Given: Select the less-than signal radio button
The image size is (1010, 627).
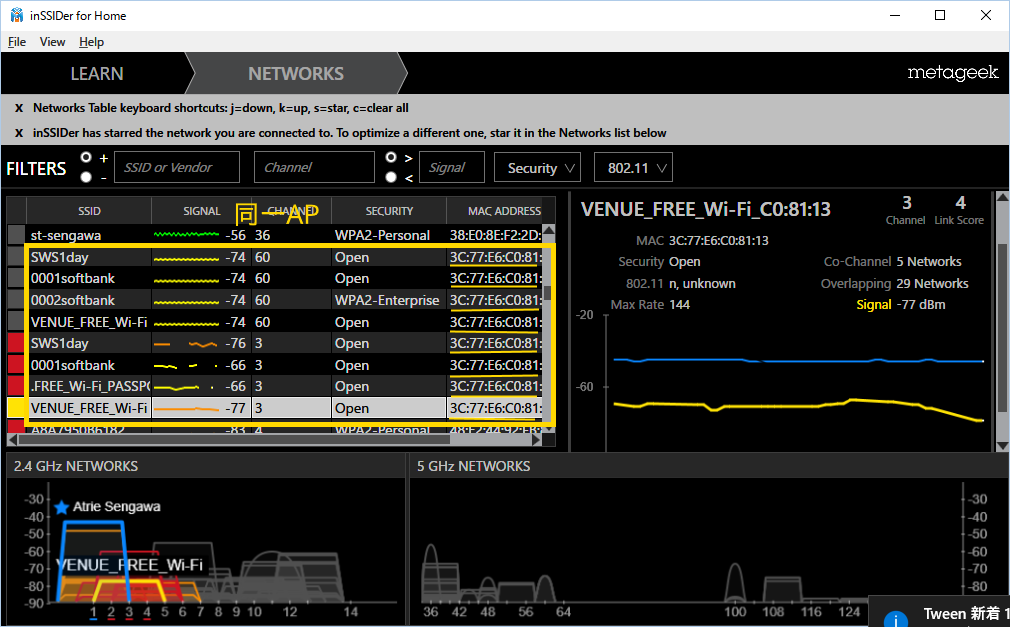Looking at the screenshot, I should (391, 177).
